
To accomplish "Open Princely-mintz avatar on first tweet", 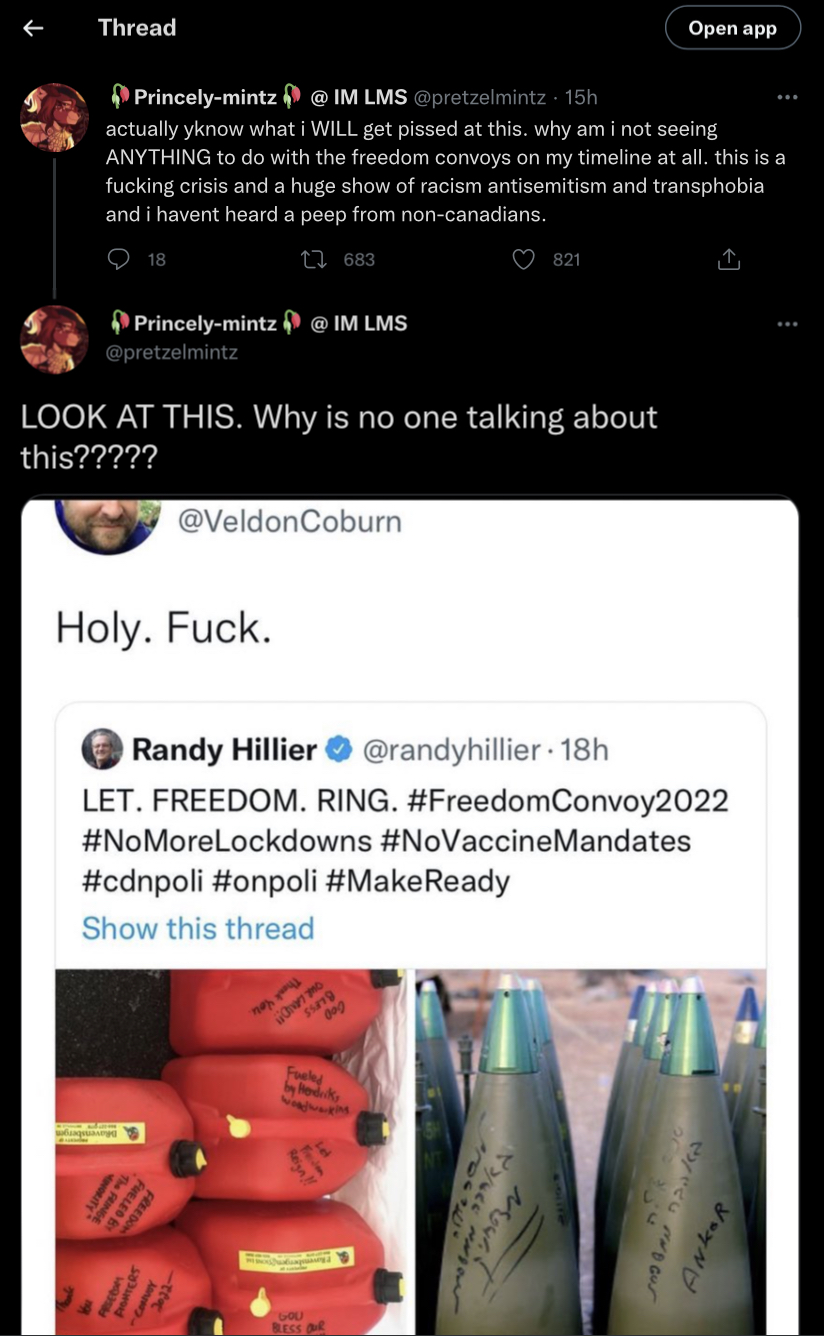I will [54, 118].
